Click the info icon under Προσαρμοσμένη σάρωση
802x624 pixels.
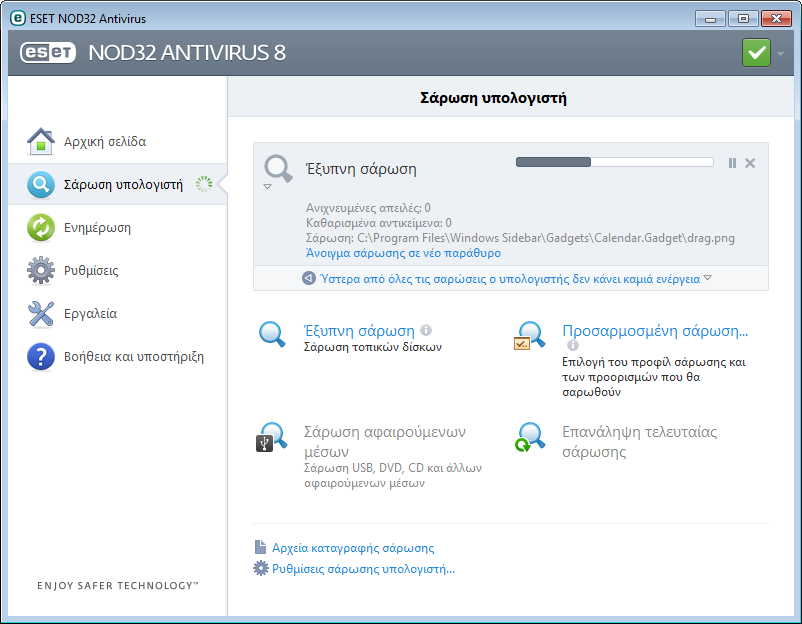click(x=573, y=345)
